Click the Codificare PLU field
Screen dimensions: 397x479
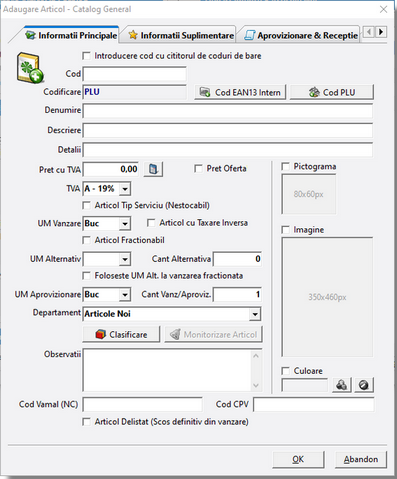[135, 92]
